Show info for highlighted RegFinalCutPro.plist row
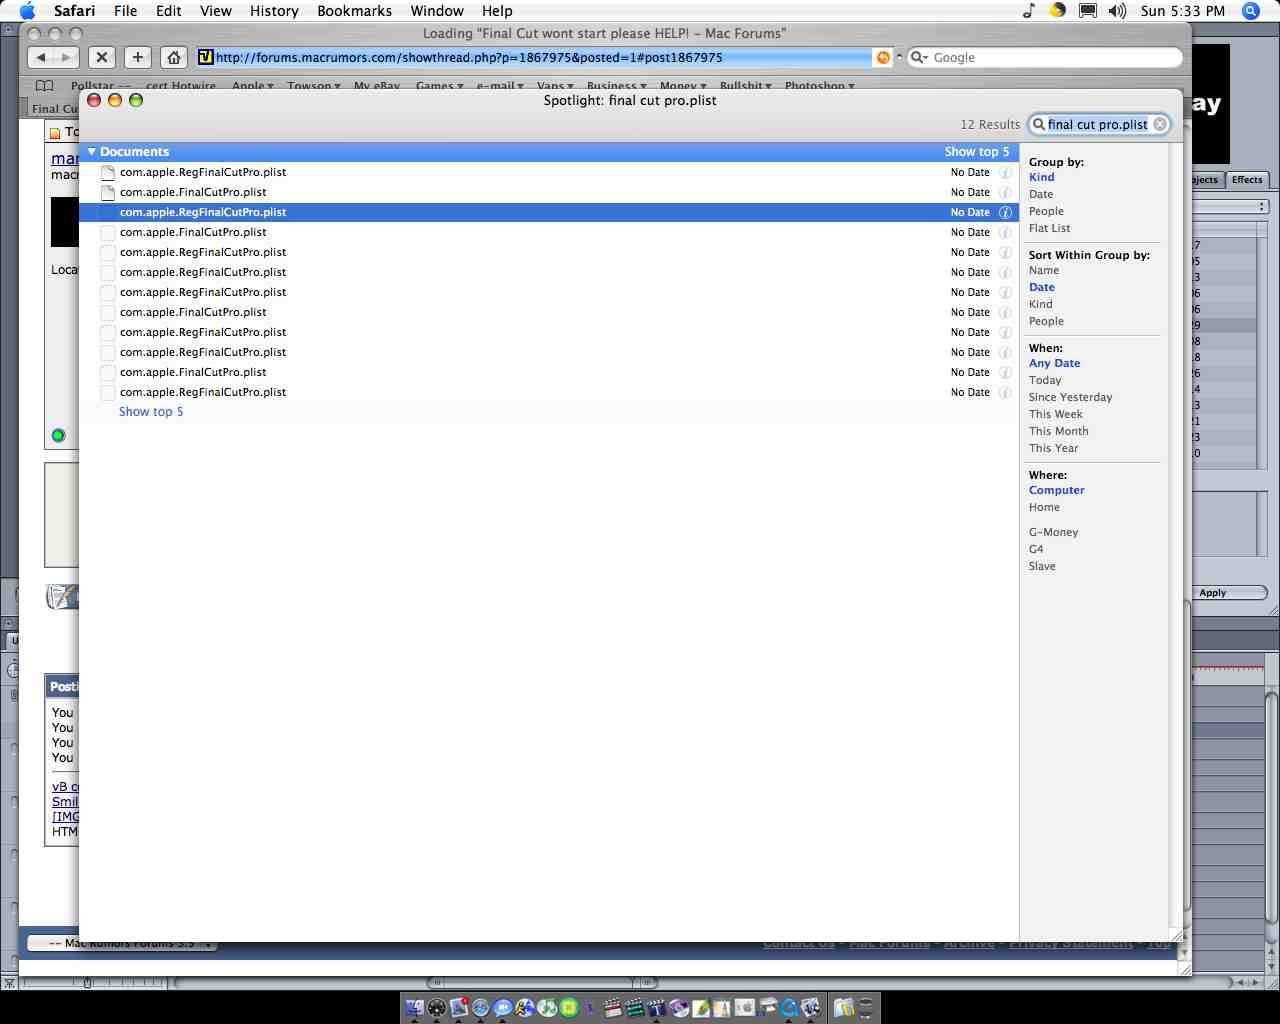Screen dimensions: 1280x1024 [1006, 212]
